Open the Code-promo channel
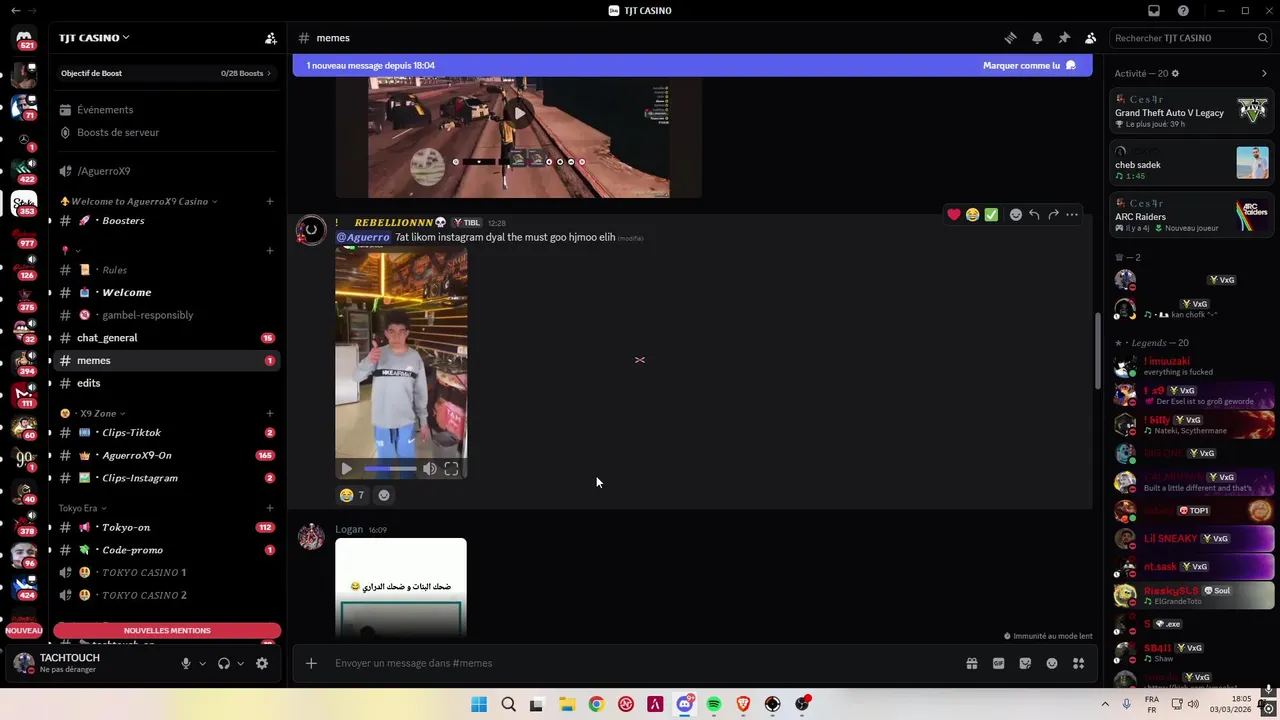 167,550
